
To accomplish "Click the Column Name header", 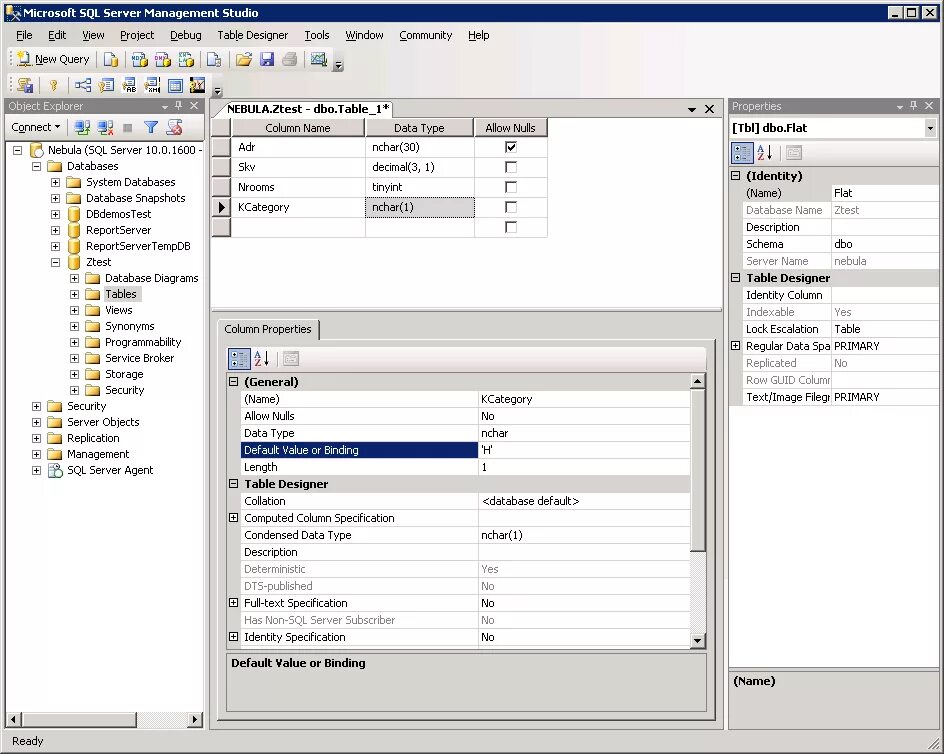I will coord(298,128).
